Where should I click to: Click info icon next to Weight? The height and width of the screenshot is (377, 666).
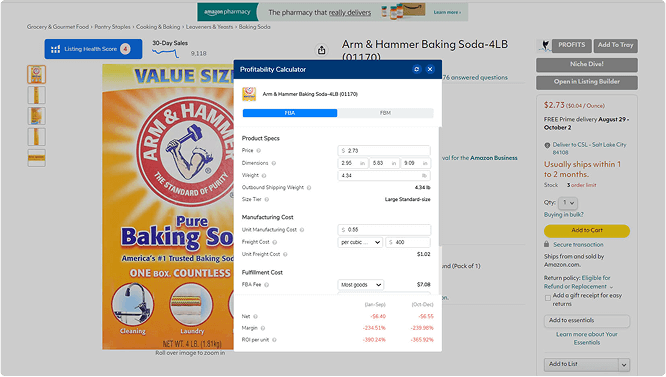264,175
